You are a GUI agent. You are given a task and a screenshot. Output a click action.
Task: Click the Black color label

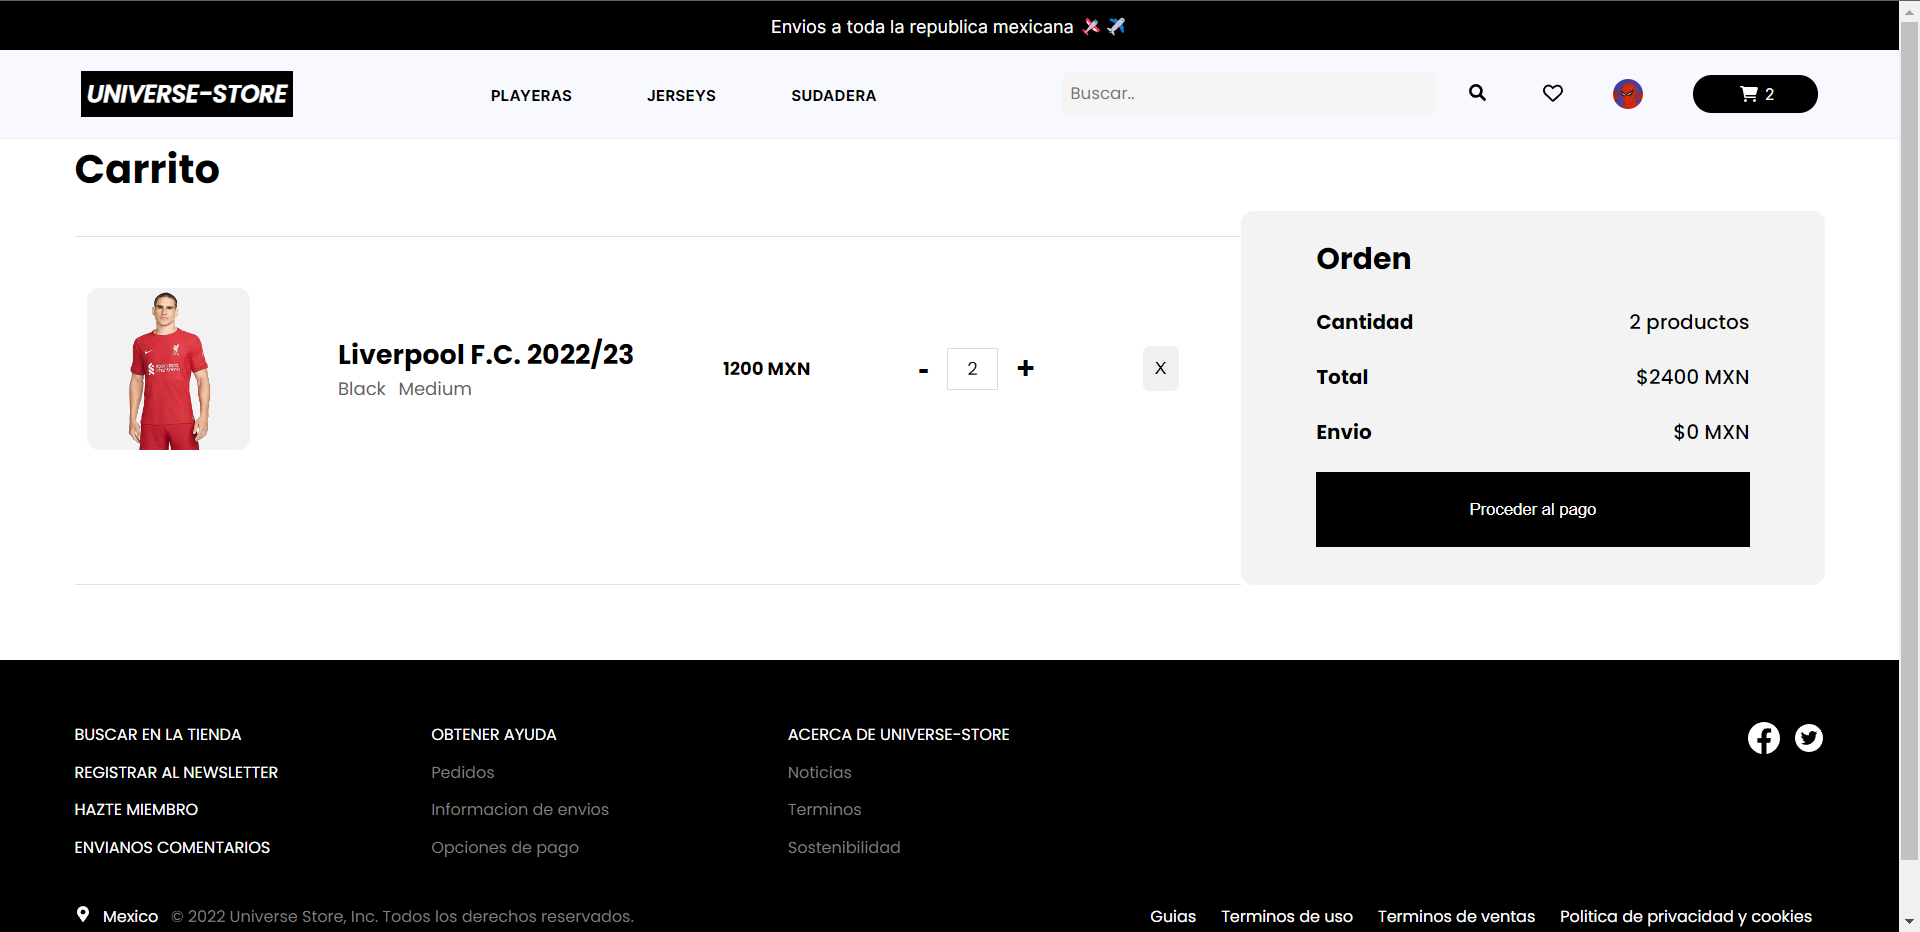click(362, 389)
